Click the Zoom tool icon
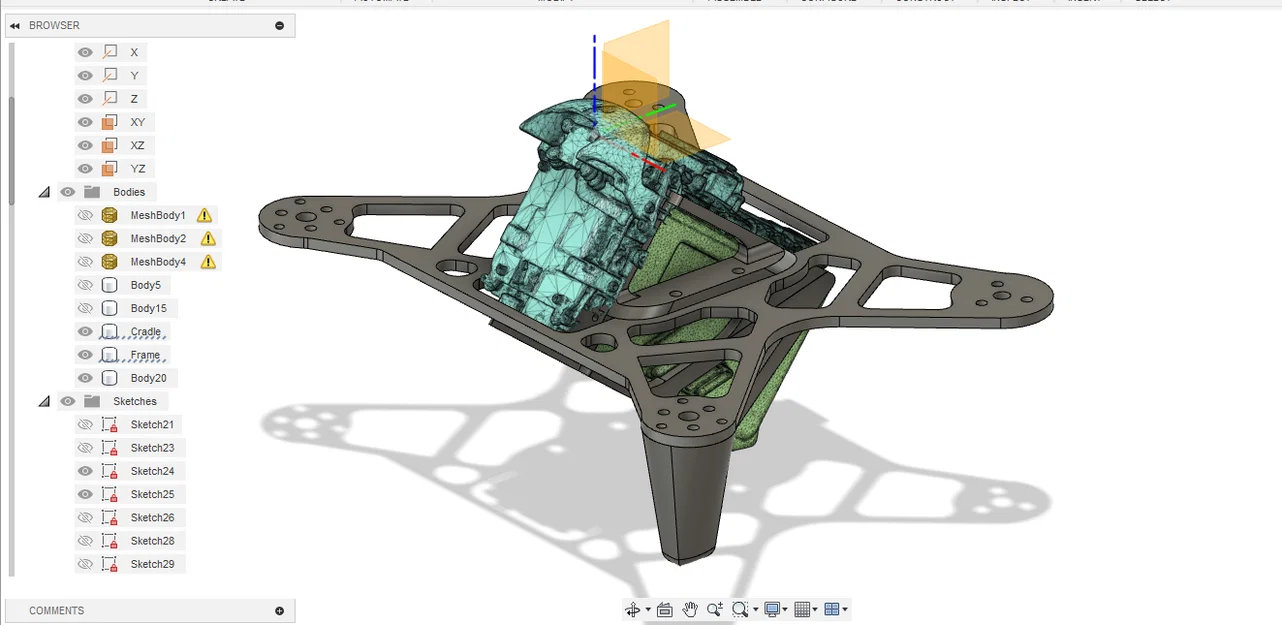1282x625 pixels. [x=715, y=609]
